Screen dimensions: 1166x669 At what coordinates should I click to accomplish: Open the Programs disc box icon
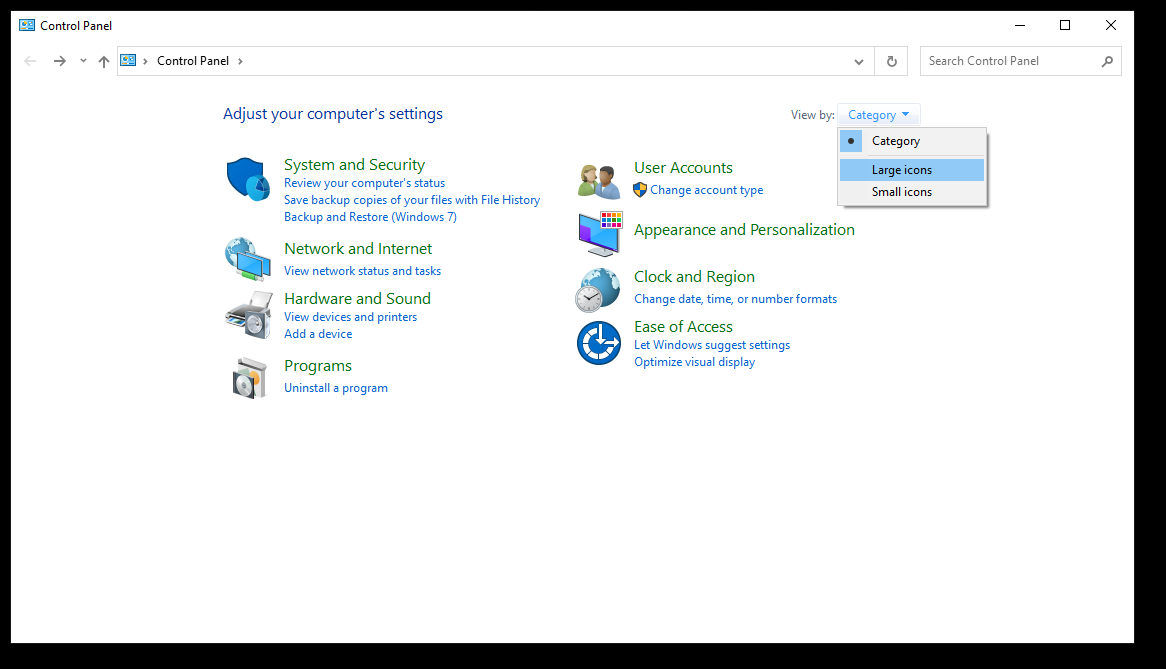tap(249, 378)
